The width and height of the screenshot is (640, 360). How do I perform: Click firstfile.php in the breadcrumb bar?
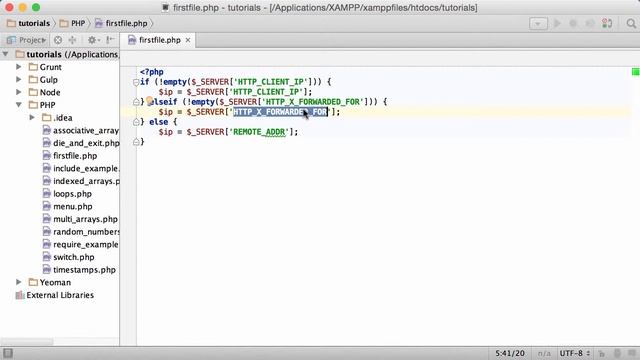click(122, 23)
